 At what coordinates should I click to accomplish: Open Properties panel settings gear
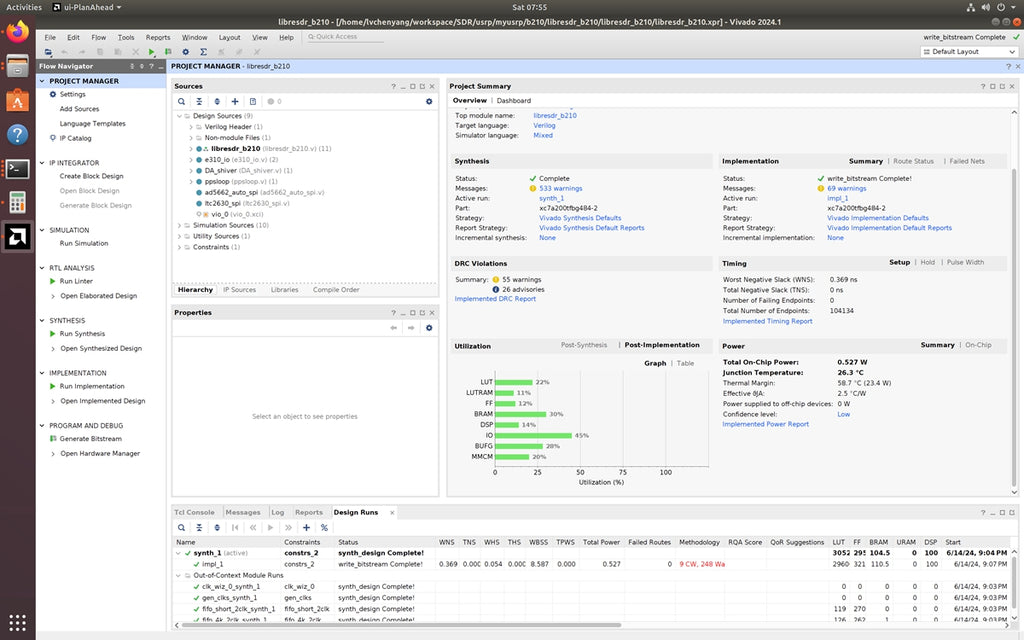429,328
